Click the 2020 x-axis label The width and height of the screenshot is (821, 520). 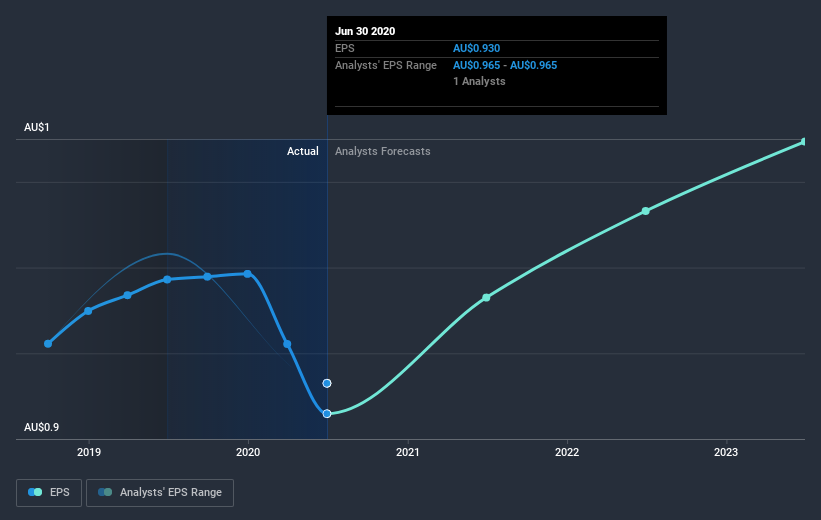click(248, 452)
